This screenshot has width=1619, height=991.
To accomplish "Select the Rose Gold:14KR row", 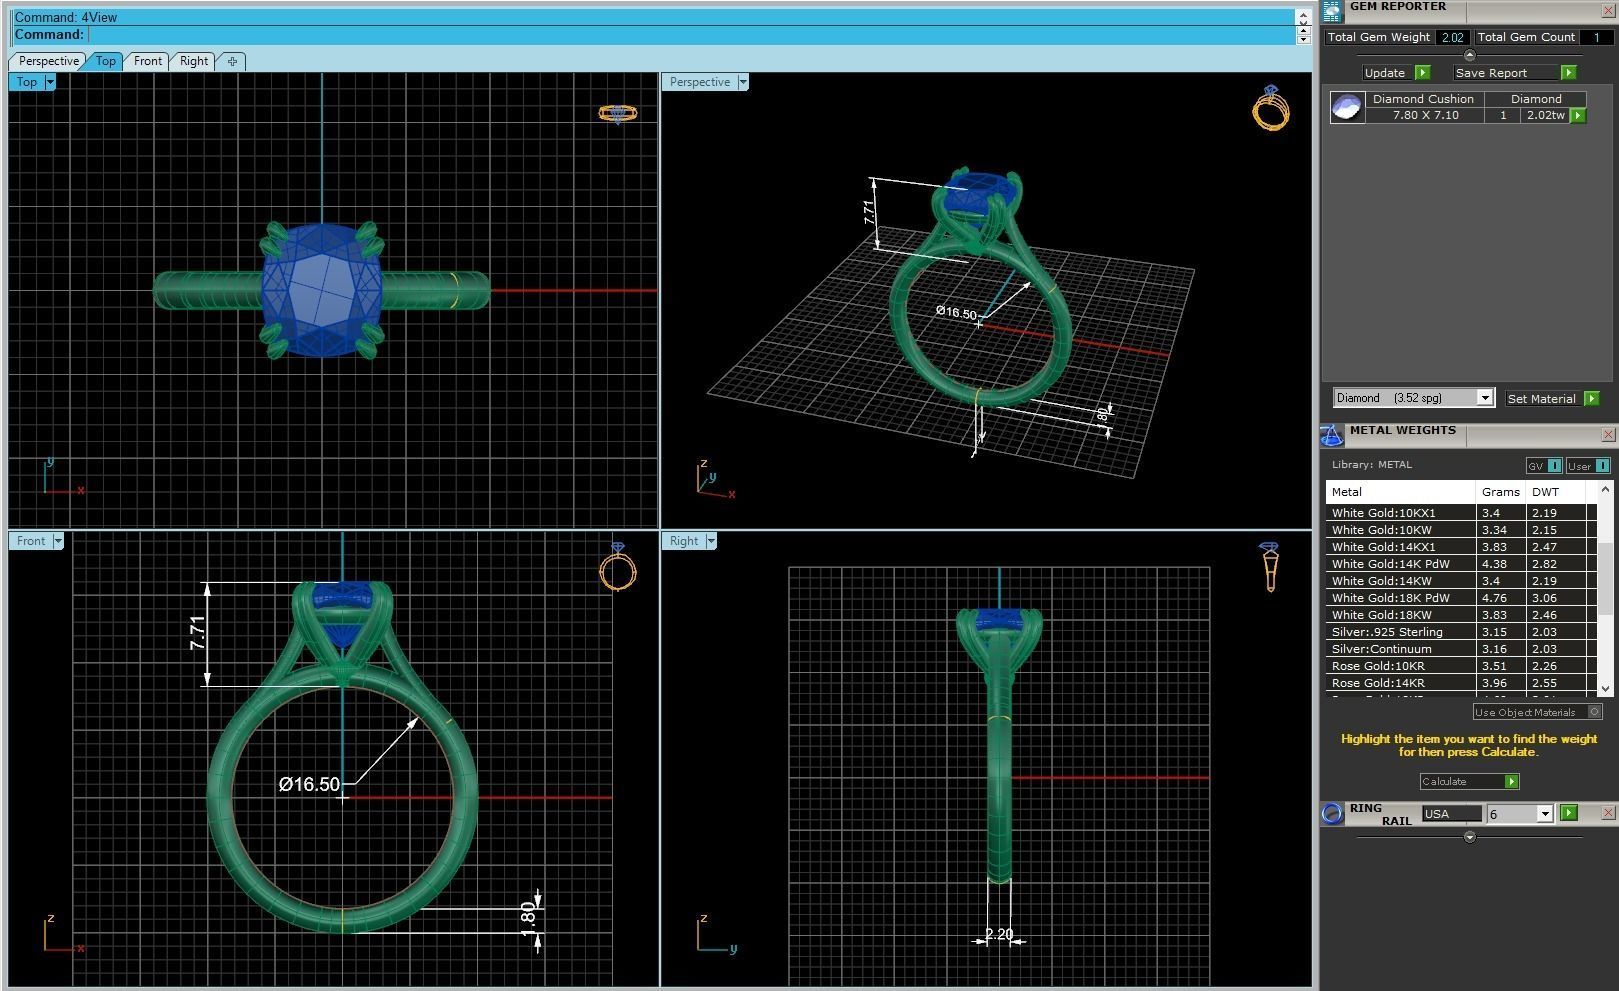I will coord(1461,683).
